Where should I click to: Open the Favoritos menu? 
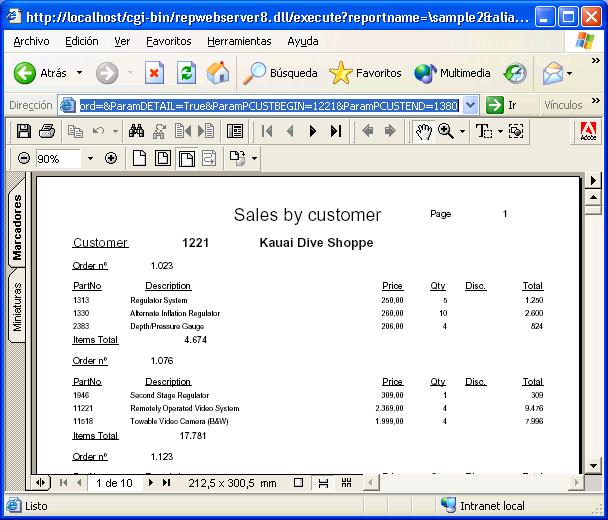168,41
